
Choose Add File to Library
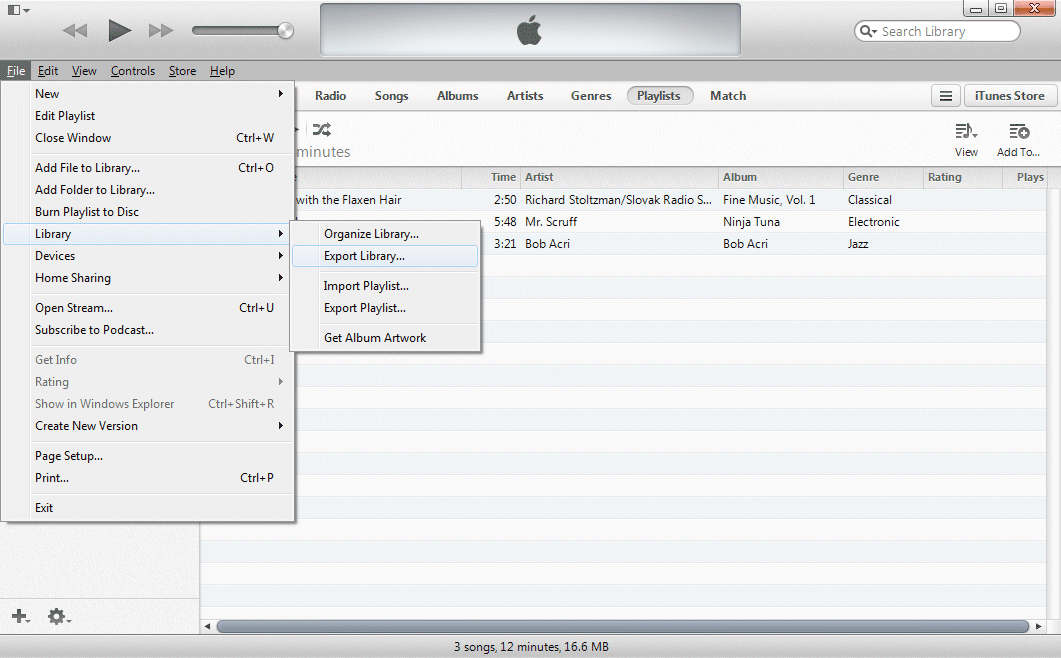coord(148,168)
